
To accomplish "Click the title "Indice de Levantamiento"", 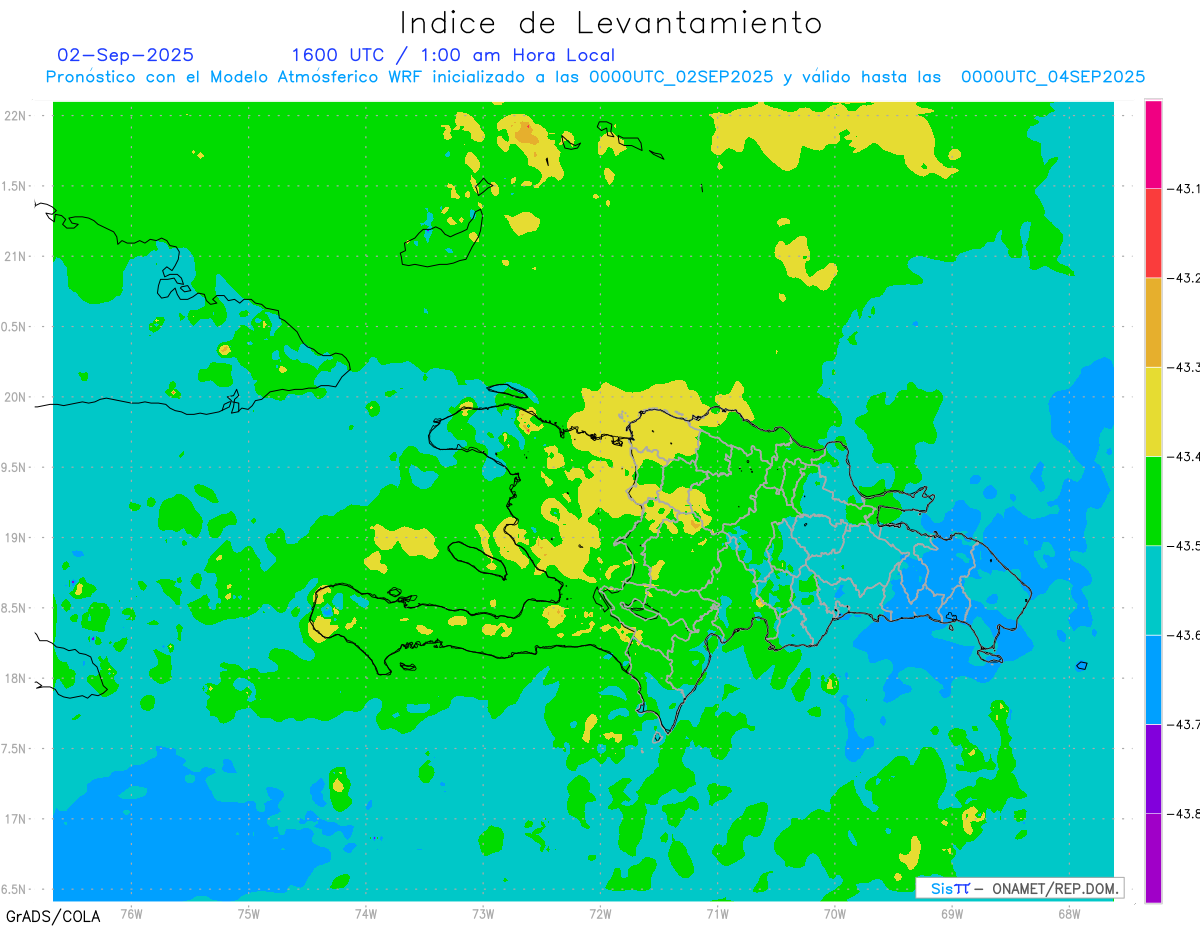I will point(611,22).
